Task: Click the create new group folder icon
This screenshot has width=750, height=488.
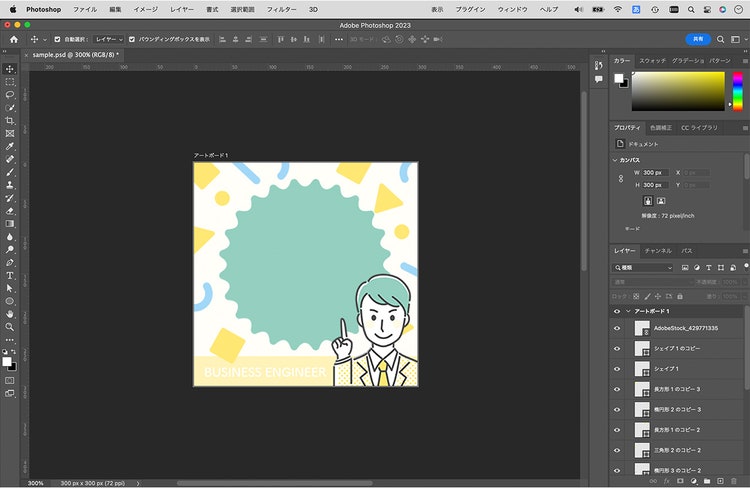Action: click(707, 481)
